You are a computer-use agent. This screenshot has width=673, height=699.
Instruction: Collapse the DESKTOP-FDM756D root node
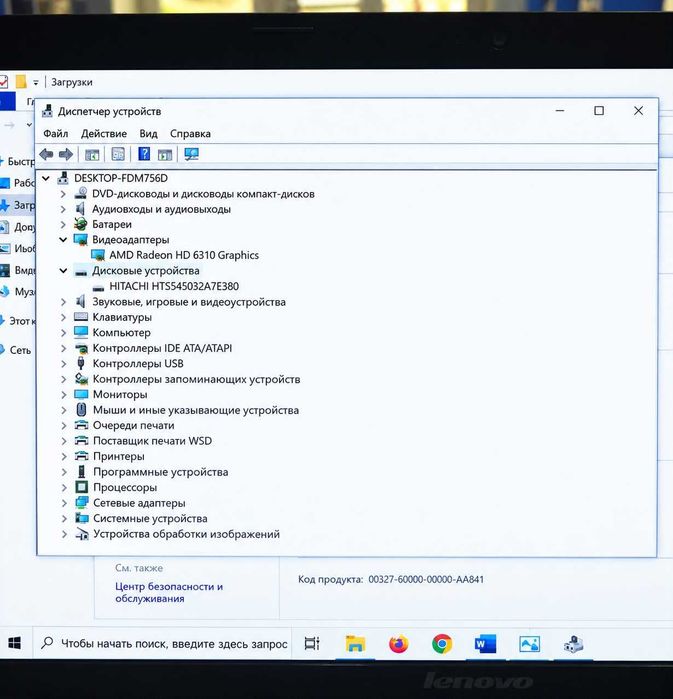pos(46,178)
